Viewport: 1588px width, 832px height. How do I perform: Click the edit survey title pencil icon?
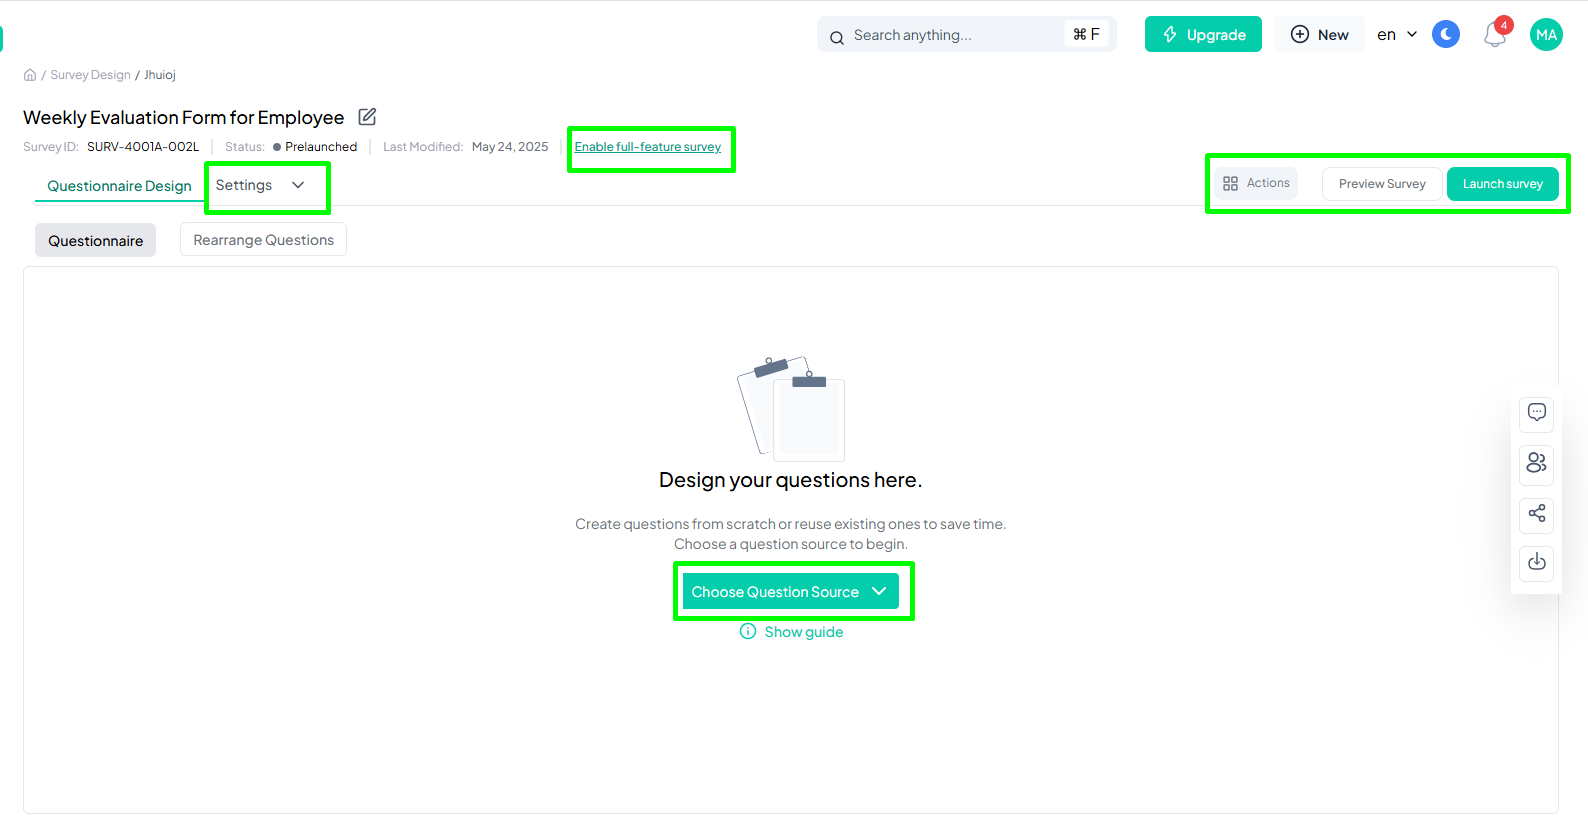(x=367, y=117)
